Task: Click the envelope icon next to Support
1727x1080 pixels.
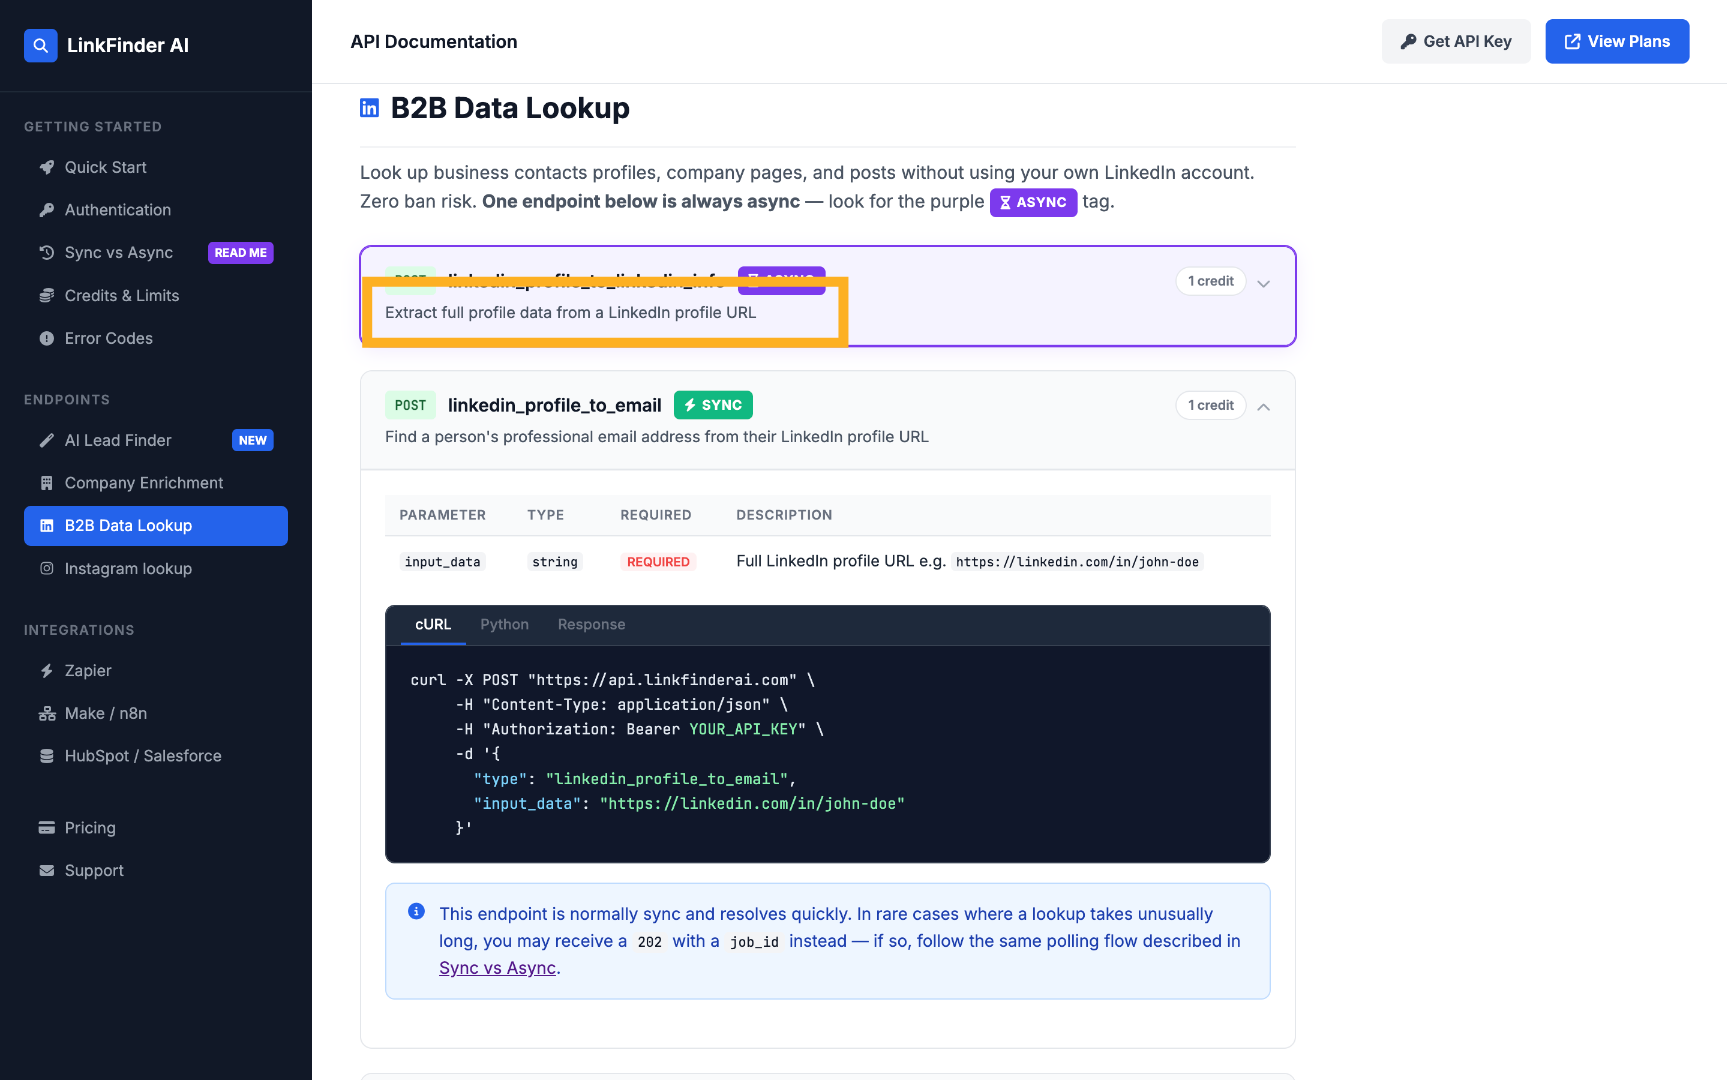Action: tap(47, 871)
